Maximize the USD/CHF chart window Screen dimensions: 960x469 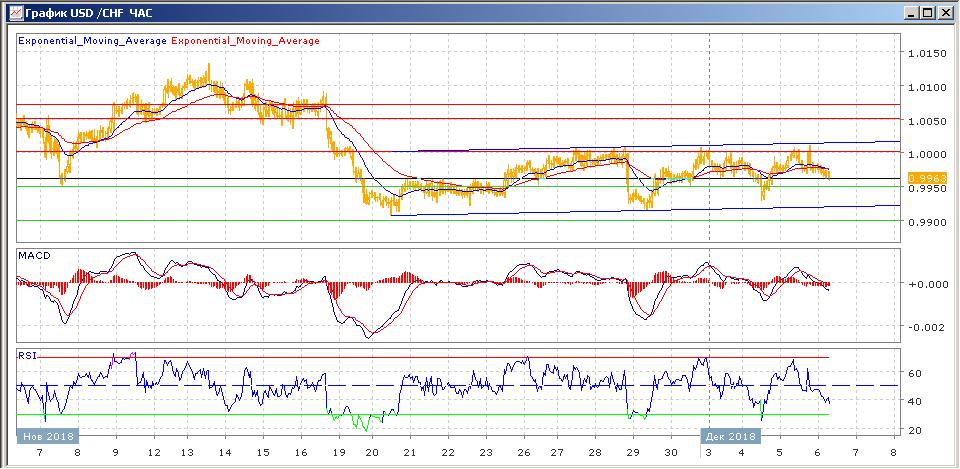[926, 12]
